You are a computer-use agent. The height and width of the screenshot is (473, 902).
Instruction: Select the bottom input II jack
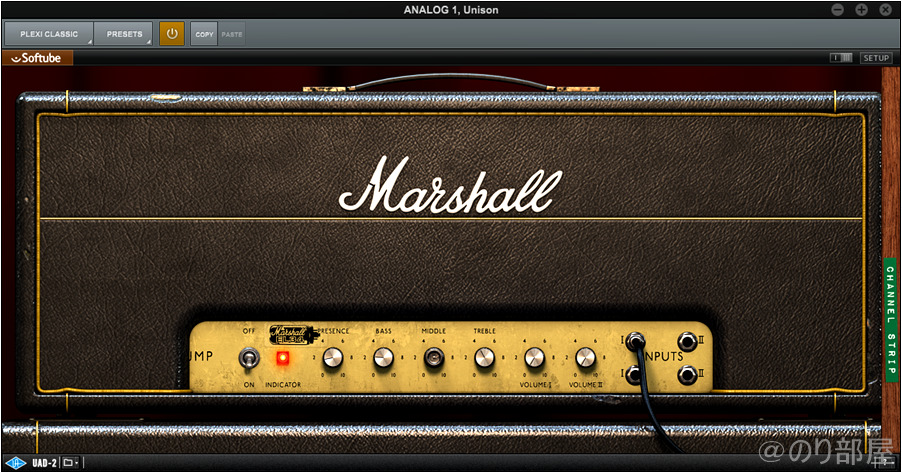[687, 375]
